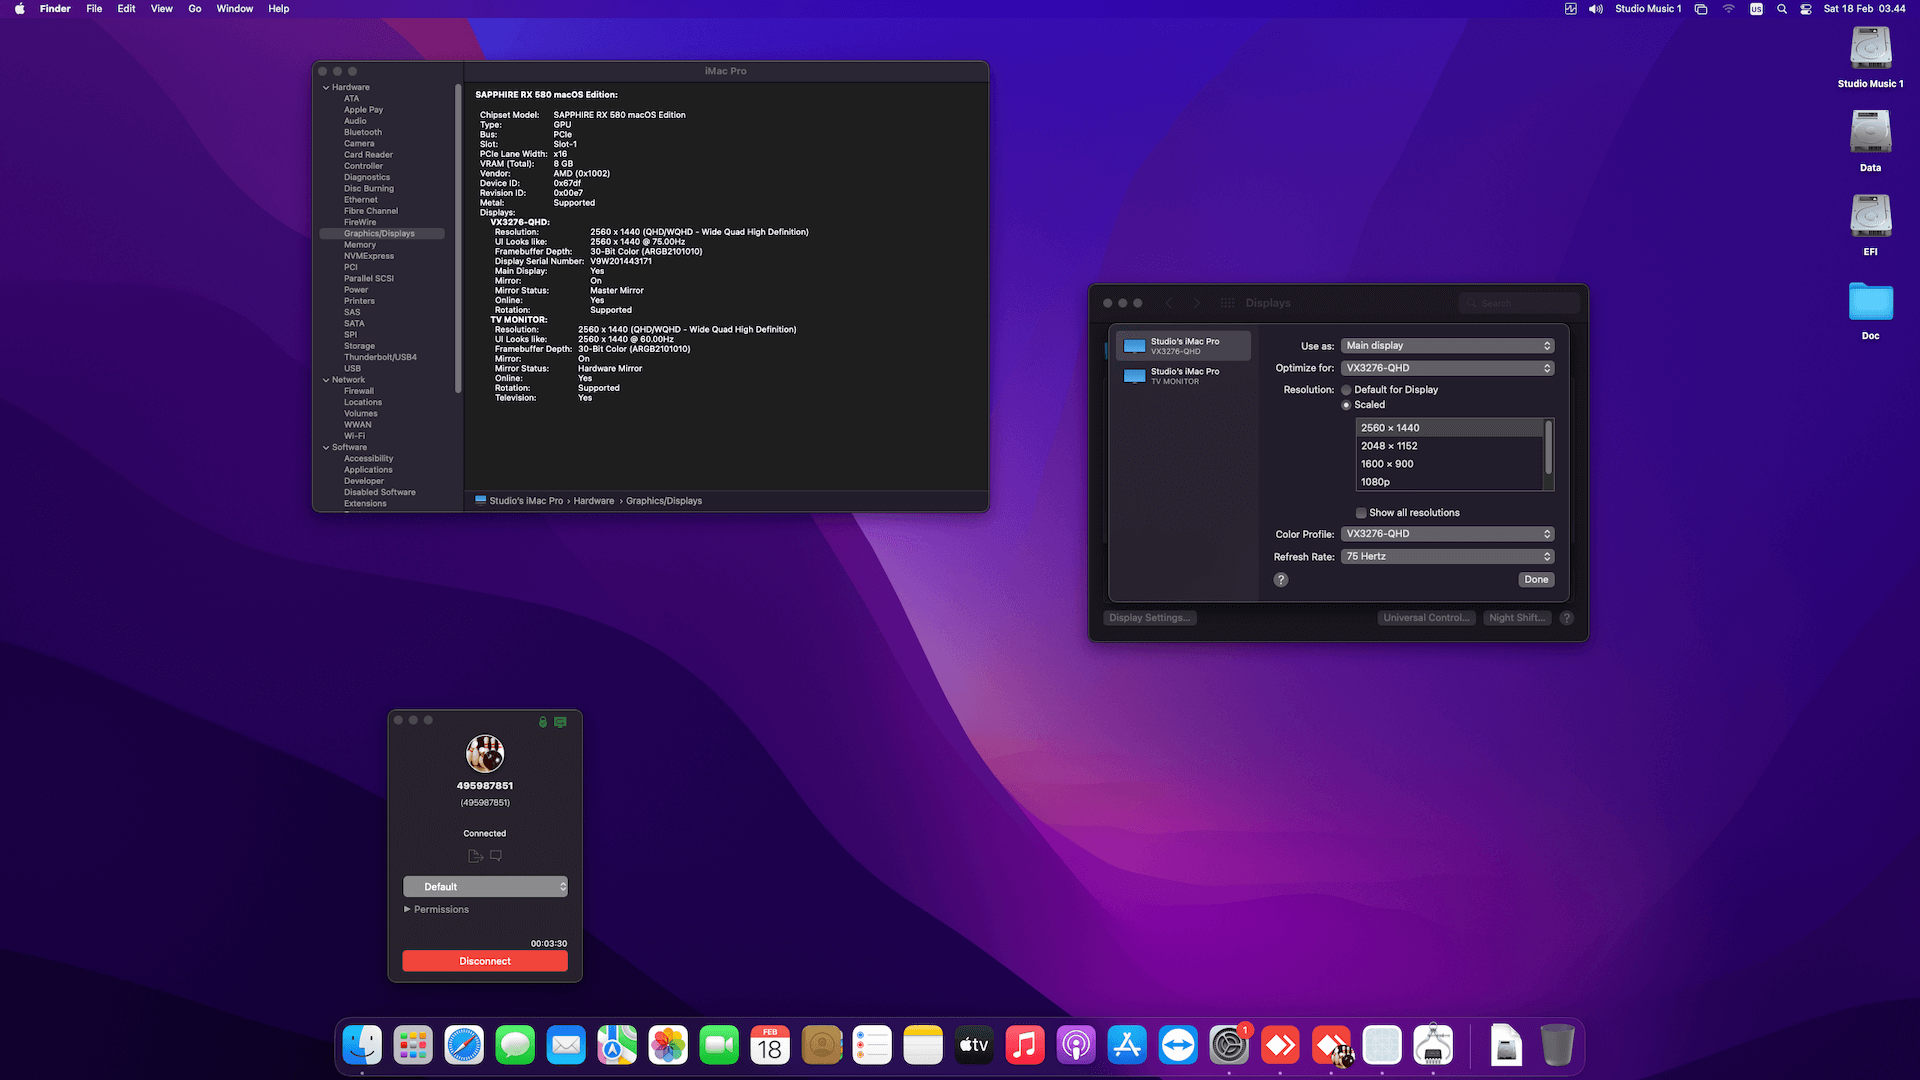Open the Go menu in the menu bar
Screen dimensions: 1920x1080
(195, 8)
